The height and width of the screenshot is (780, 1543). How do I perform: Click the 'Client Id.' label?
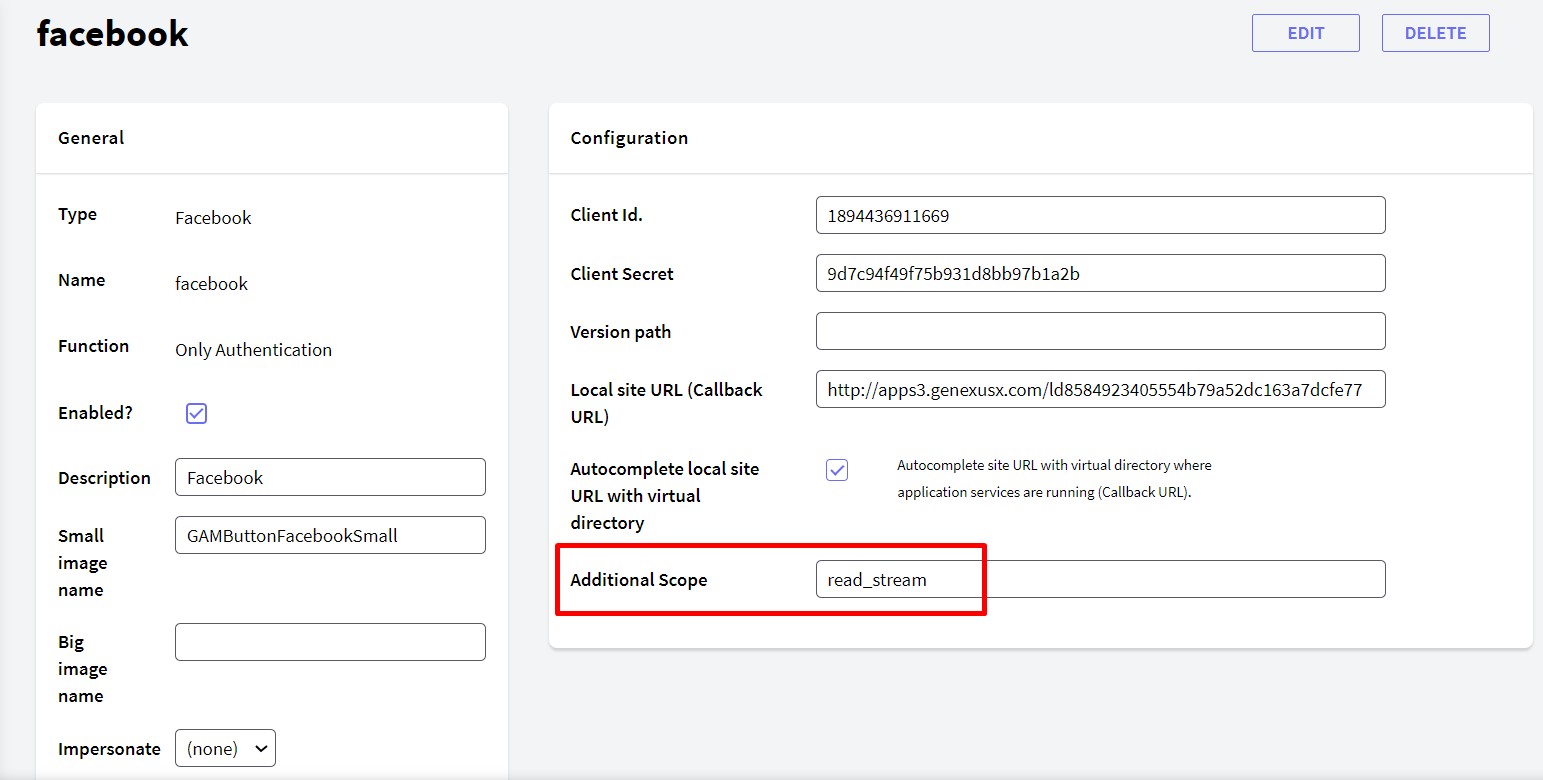coord(606,215)
